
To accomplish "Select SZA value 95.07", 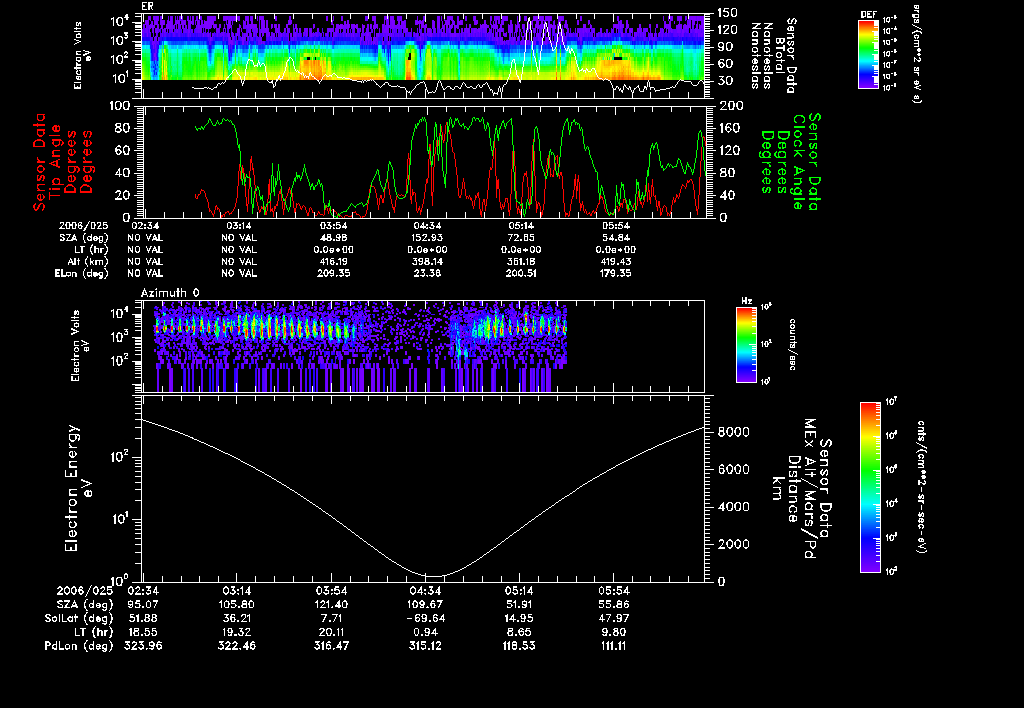I will click(x=143, y=604).
